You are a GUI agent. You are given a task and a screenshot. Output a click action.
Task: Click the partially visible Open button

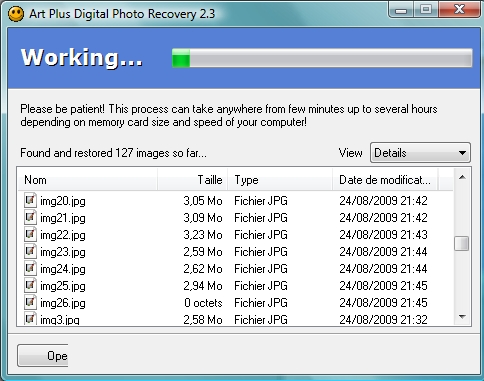pos(43,356)
